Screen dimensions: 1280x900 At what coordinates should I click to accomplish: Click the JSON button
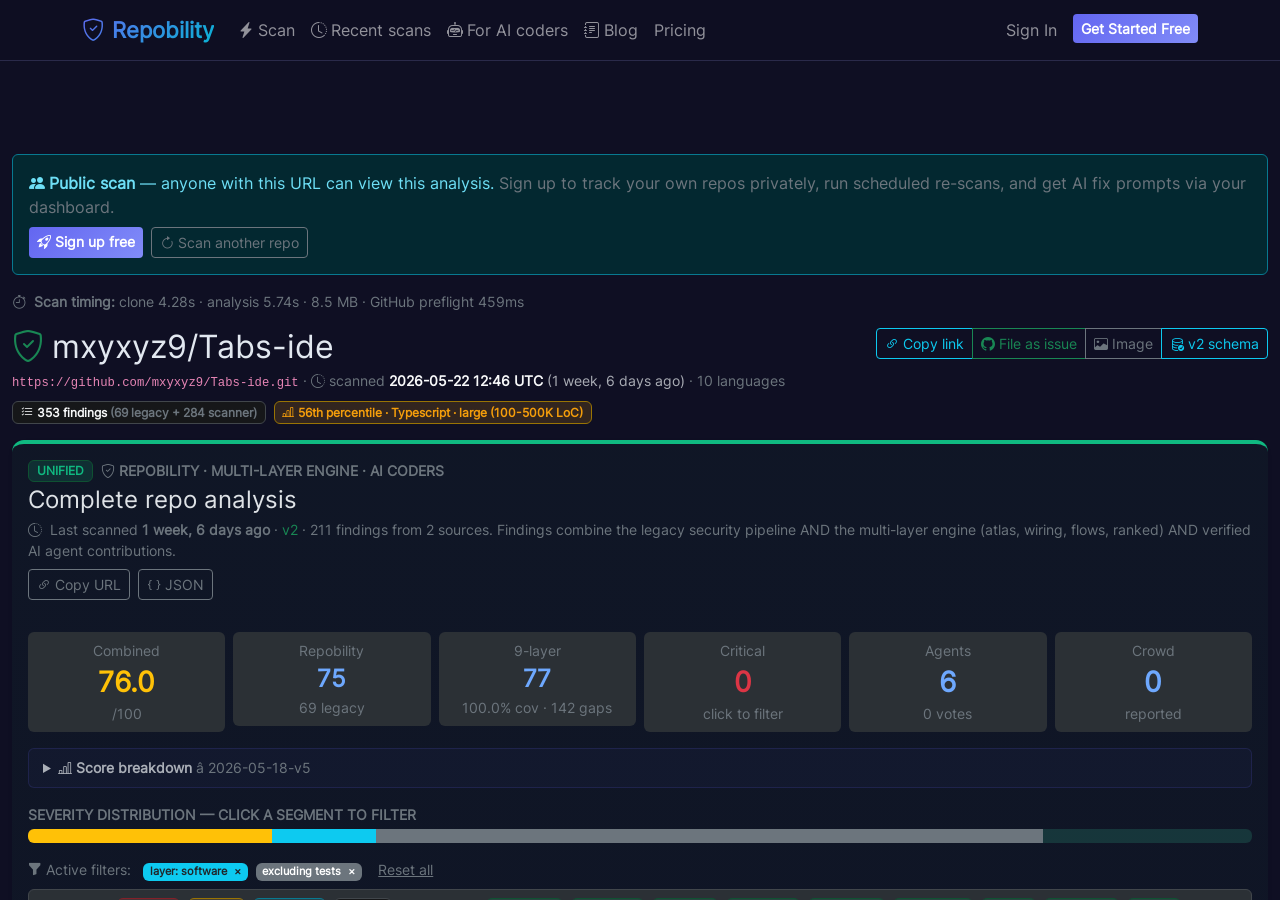click(x=175, y=584)
